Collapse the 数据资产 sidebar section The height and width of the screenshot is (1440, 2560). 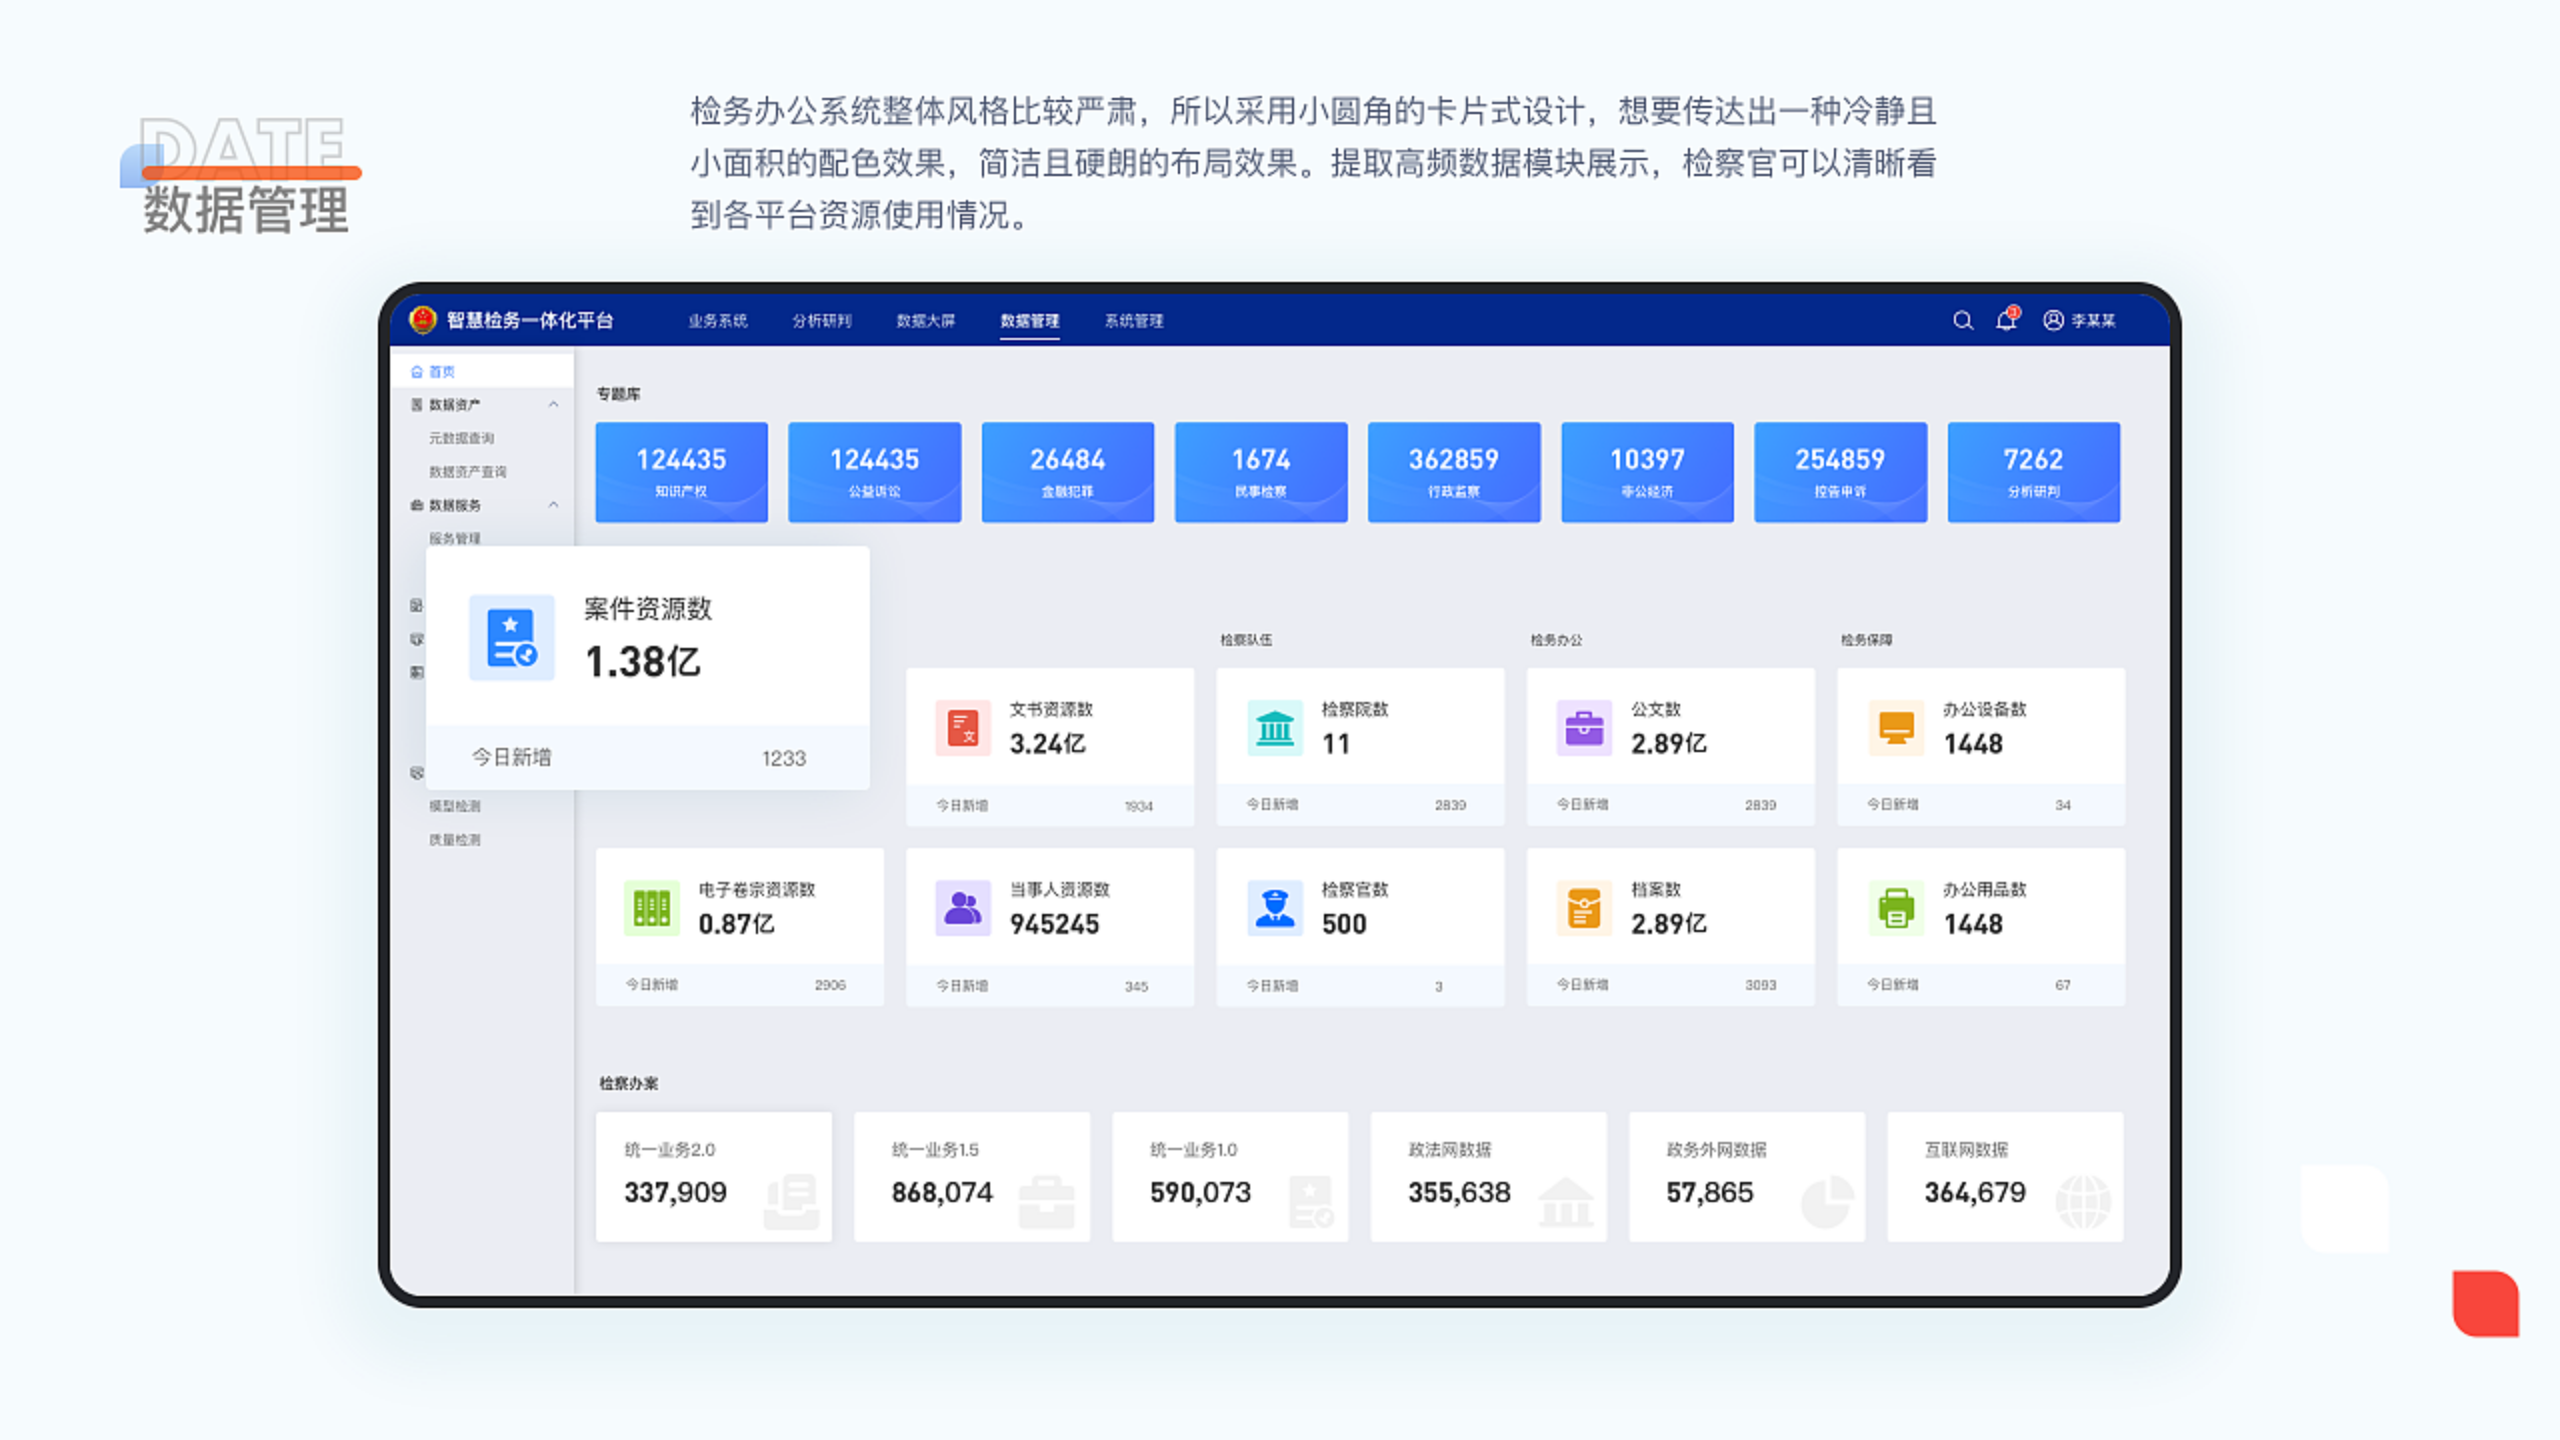point(553,404)
